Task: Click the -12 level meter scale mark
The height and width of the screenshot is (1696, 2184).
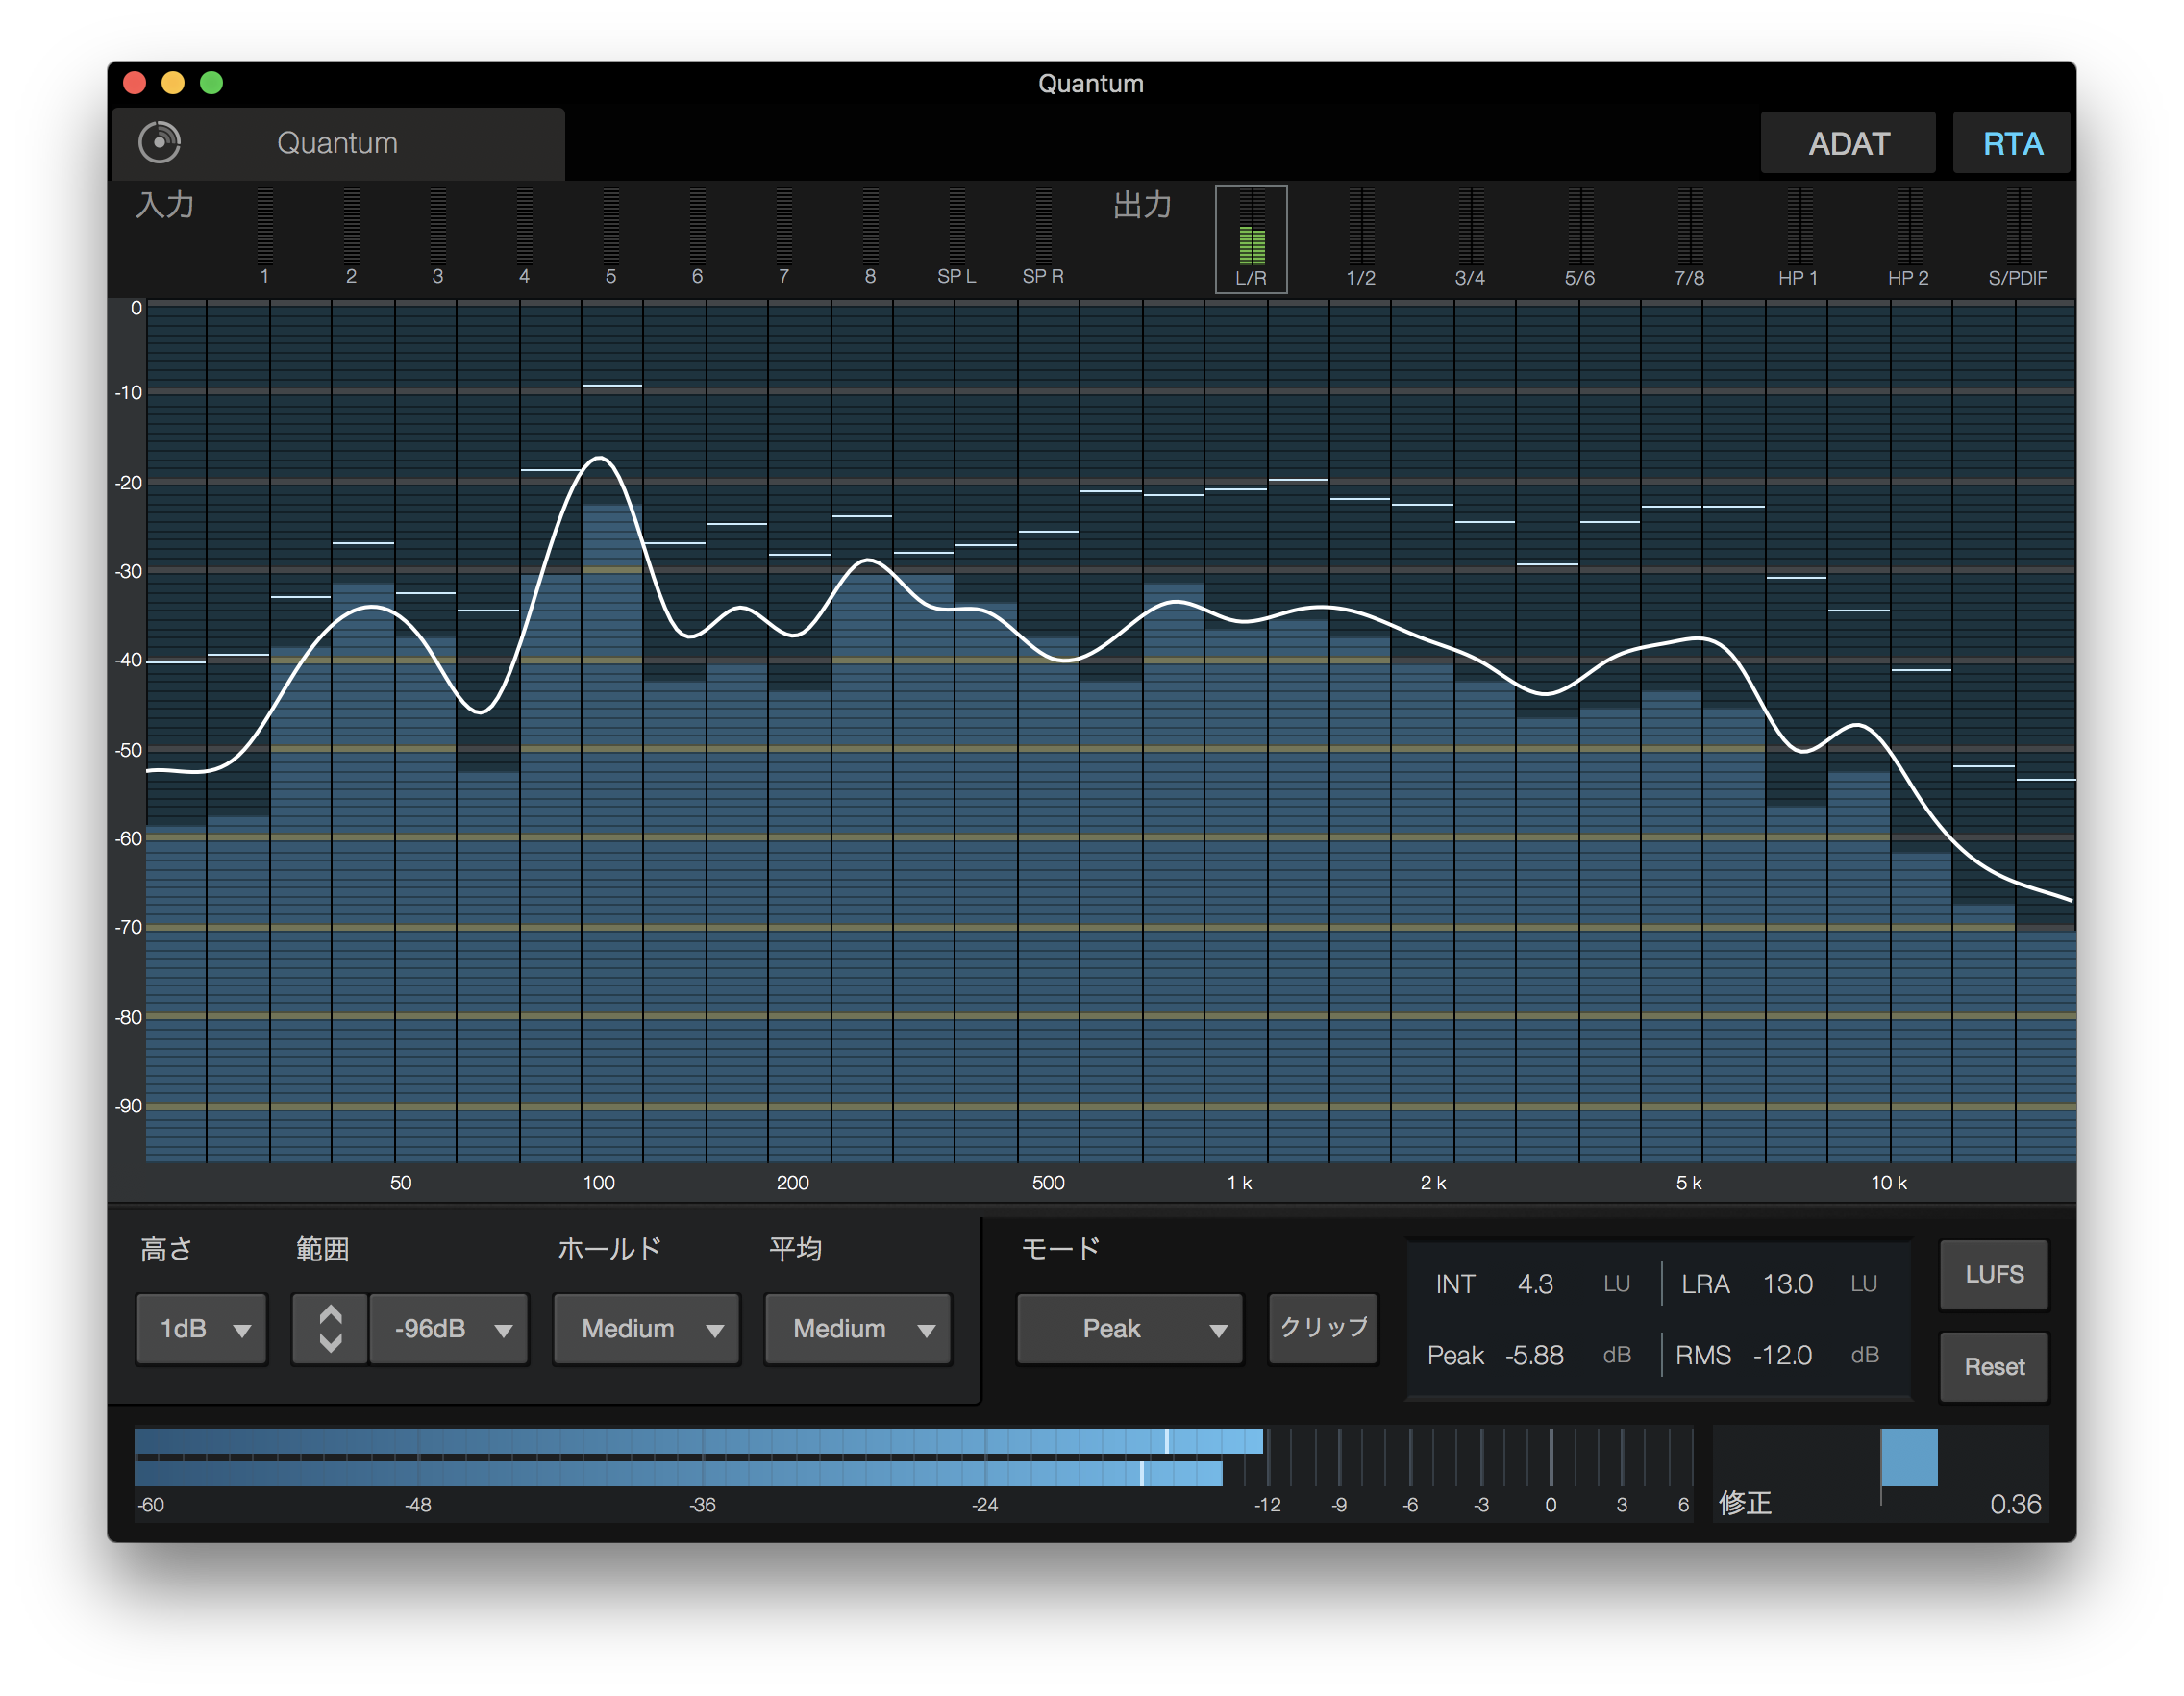Action: [x=1267, y=1505]
